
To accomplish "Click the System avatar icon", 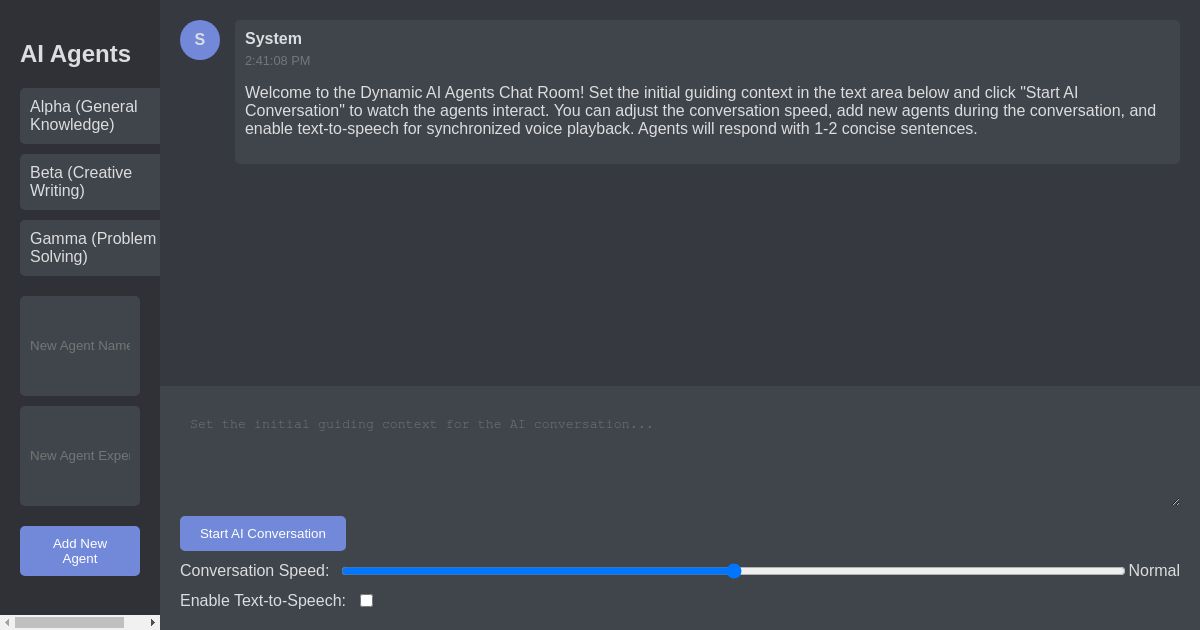I will coord(200,40).
